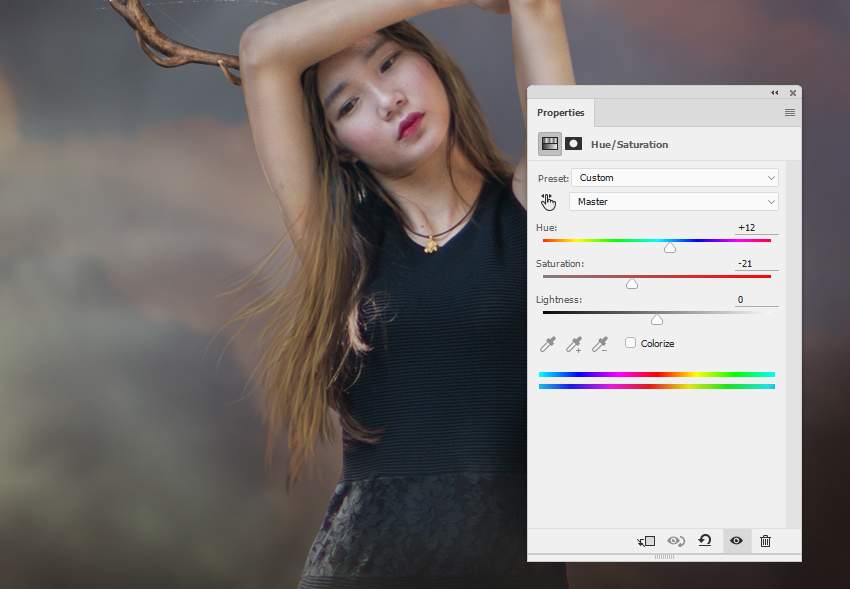Select the add-to-sample eyedropper

574,344
